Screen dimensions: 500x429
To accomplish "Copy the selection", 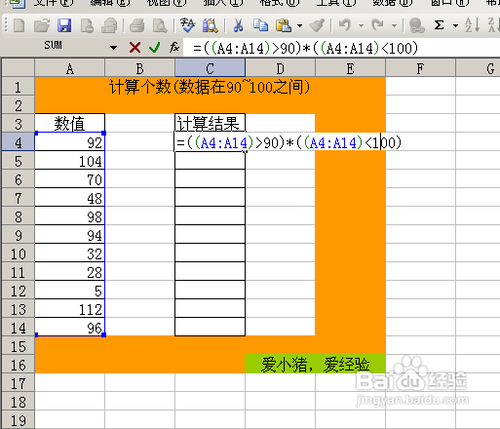I will click(x=260, y=26).
